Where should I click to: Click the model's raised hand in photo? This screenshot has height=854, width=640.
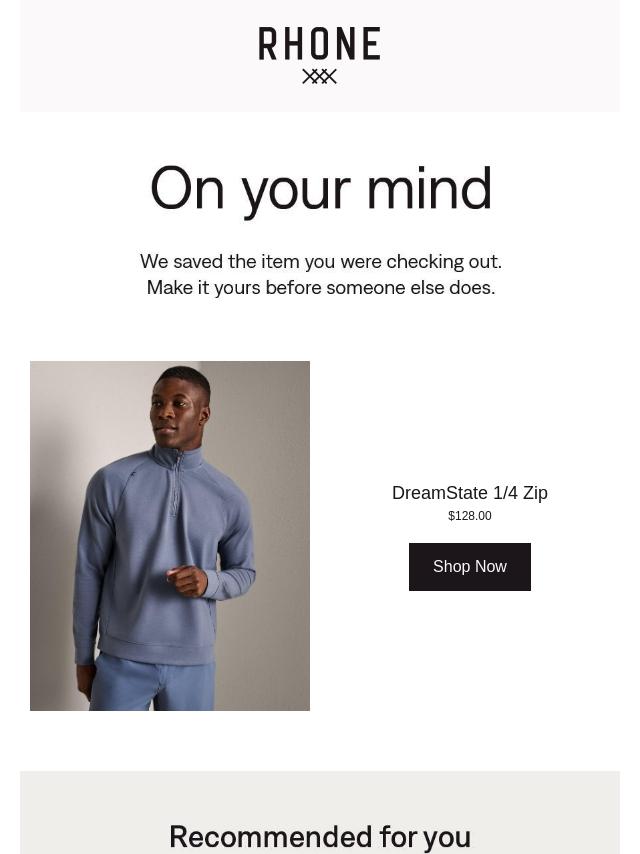(187, 581)
